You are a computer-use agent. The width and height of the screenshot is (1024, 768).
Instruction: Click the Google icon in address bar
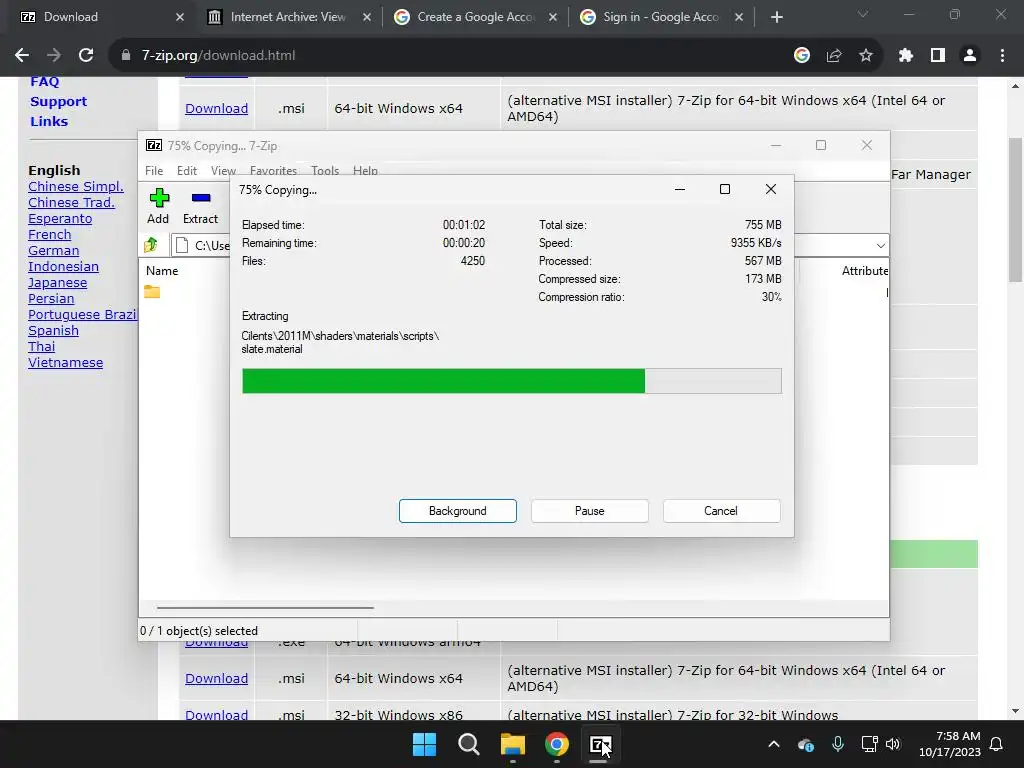(x=802, y=56)
